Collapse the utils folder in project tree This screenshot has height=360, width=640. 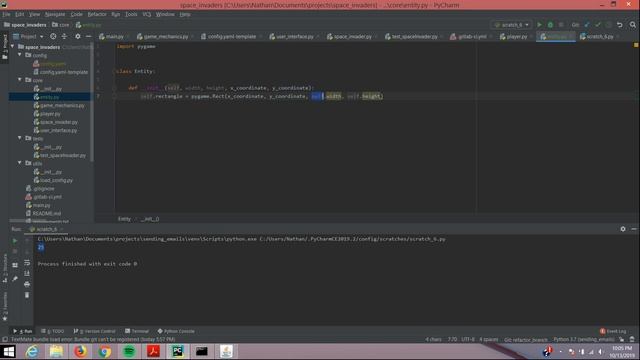click(20, 163)
